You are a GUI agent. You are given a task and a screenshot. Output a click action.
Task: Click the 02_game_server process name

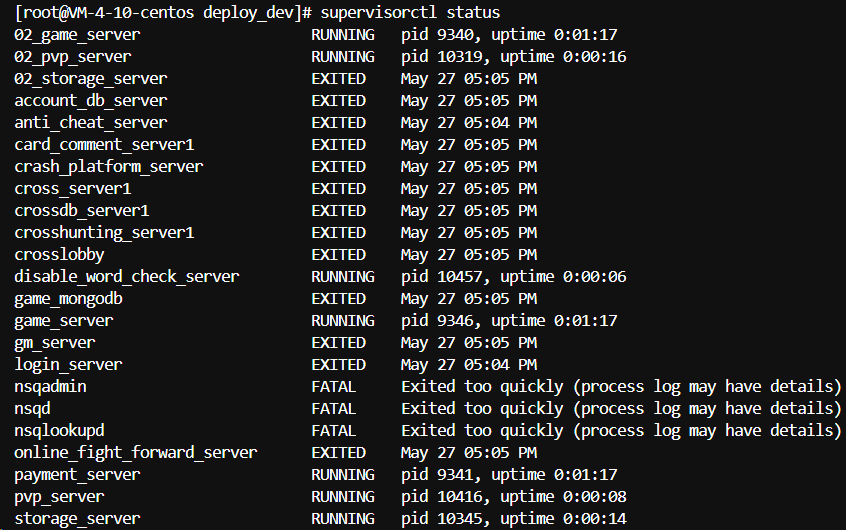(77, 34)
